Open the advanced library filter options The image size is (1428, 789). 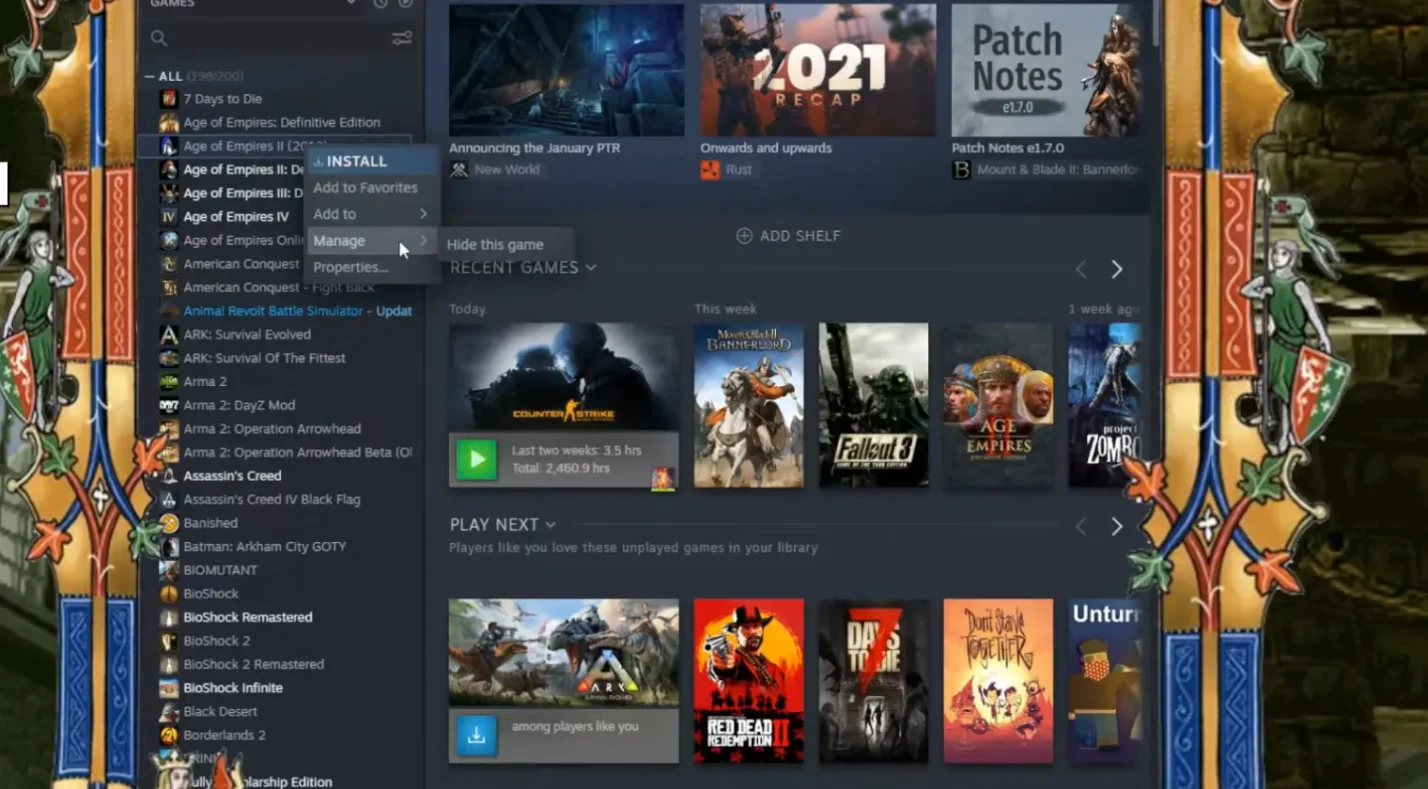(402, 38)
